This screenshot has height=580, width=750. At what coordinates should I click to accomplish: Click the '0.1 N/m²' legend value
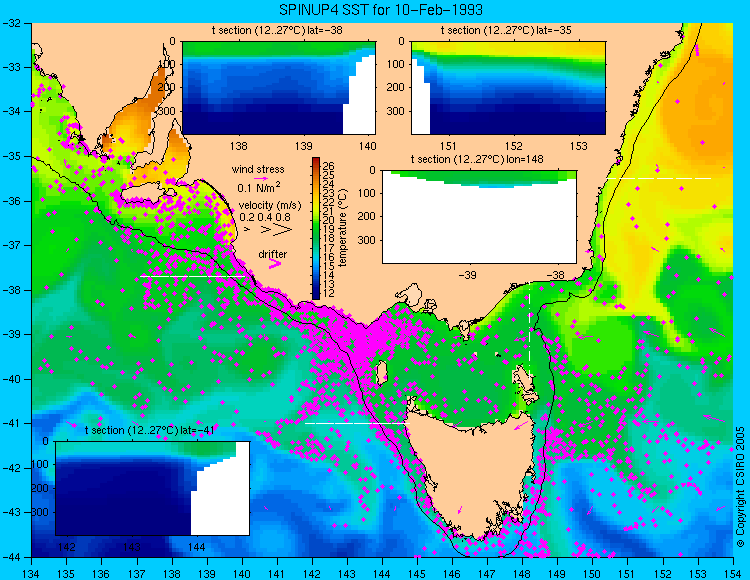pos(259,187)
